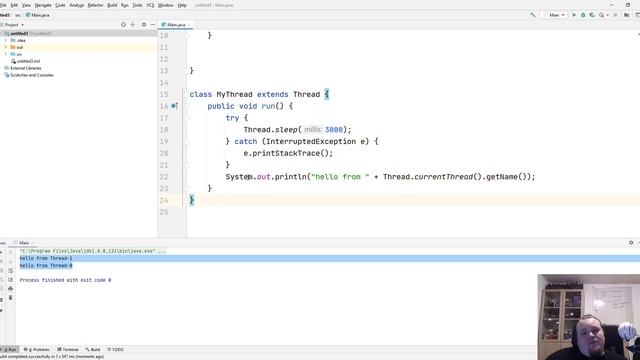Open the Navigate menu
Image resolution: width=640 pixels, height=360 pixels.
pos(43,5)
